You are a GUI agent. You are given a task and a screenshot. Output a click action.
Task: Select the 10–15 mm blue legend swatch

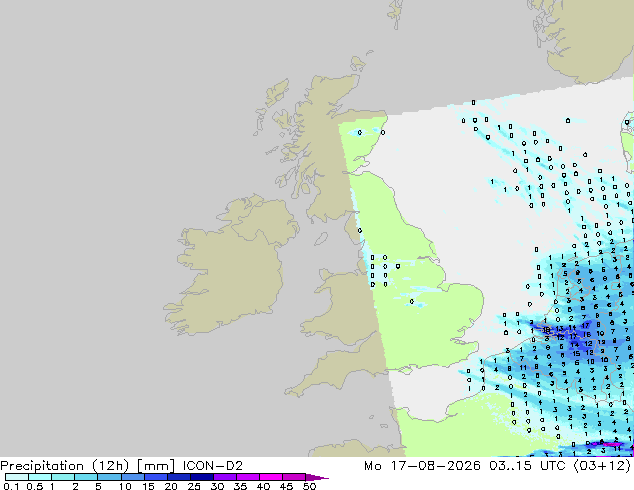133,477
